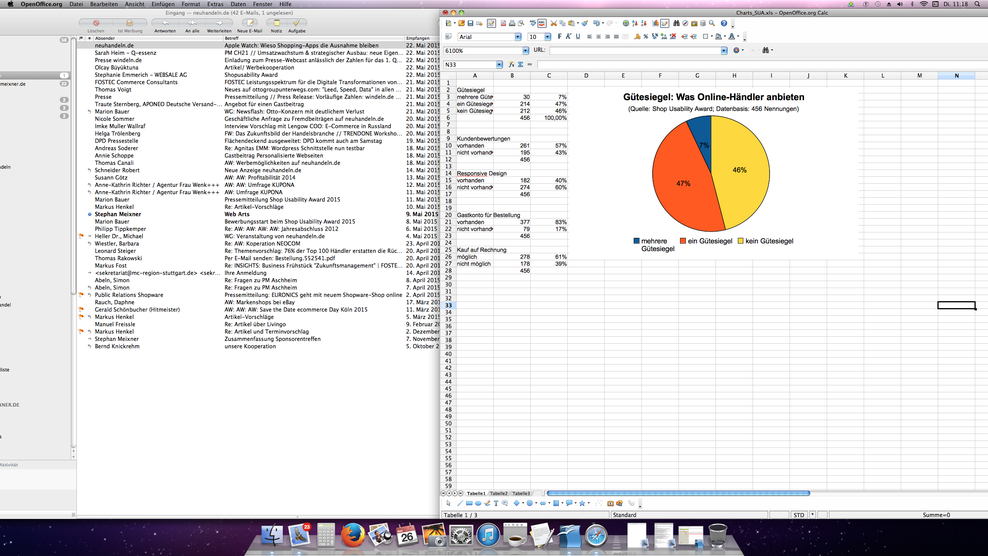
Task: Click the Antworten reply arrow in mail
Action: click(x=165, y=23)
